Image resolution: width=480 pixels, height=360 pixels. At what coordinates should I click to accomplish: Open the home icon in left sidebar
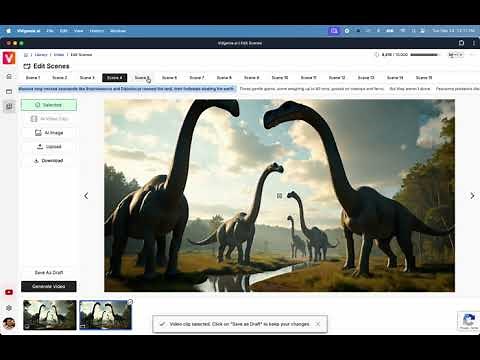pos(9,76)
